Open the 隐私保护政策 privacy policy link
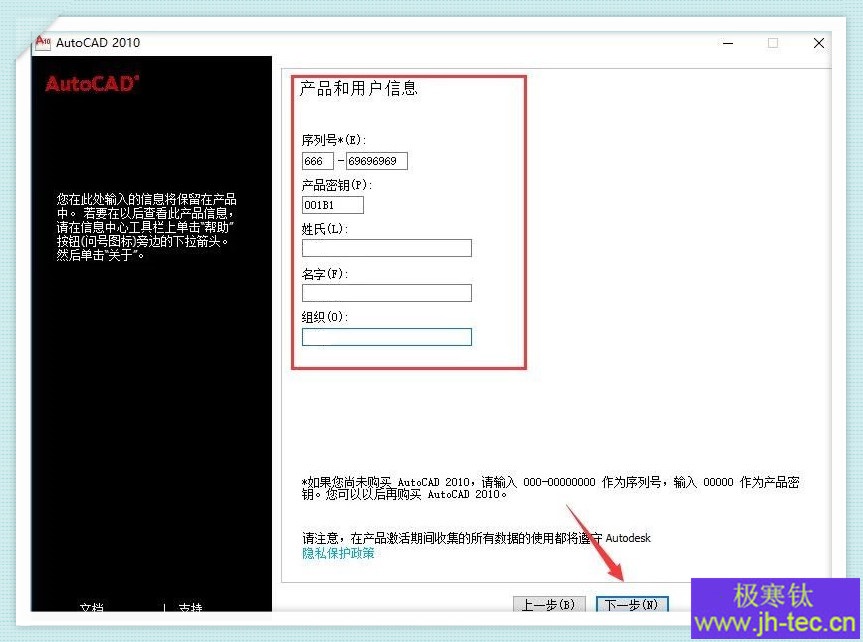The image size is (863, 642). 338,553
